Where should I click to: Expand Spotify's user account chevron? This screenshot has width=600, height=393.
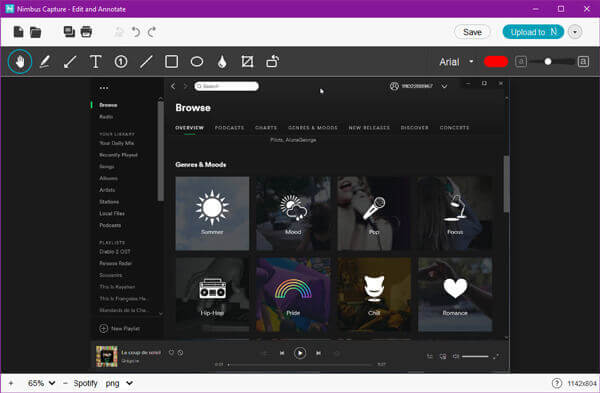pyautogui.click(x=444, y=86)
